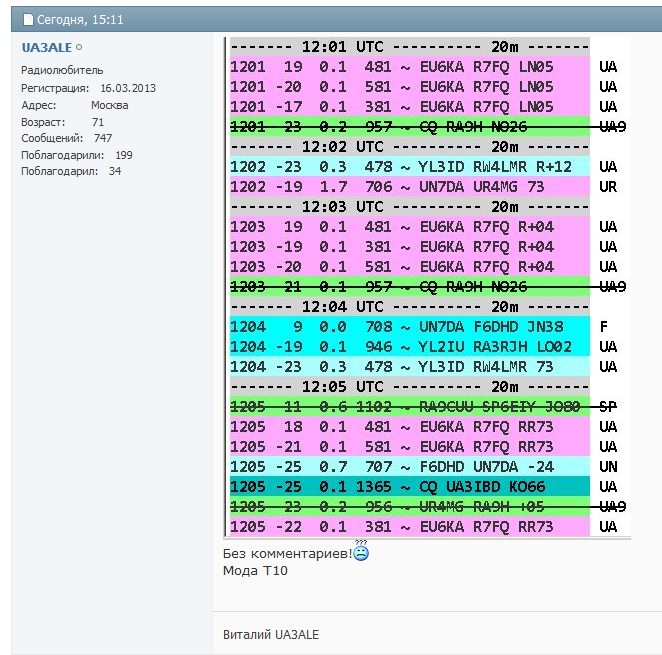Click the "Сообщений: 747" post count
The width and height of the screenshot is (662, 655).
(x=66, y=138)
